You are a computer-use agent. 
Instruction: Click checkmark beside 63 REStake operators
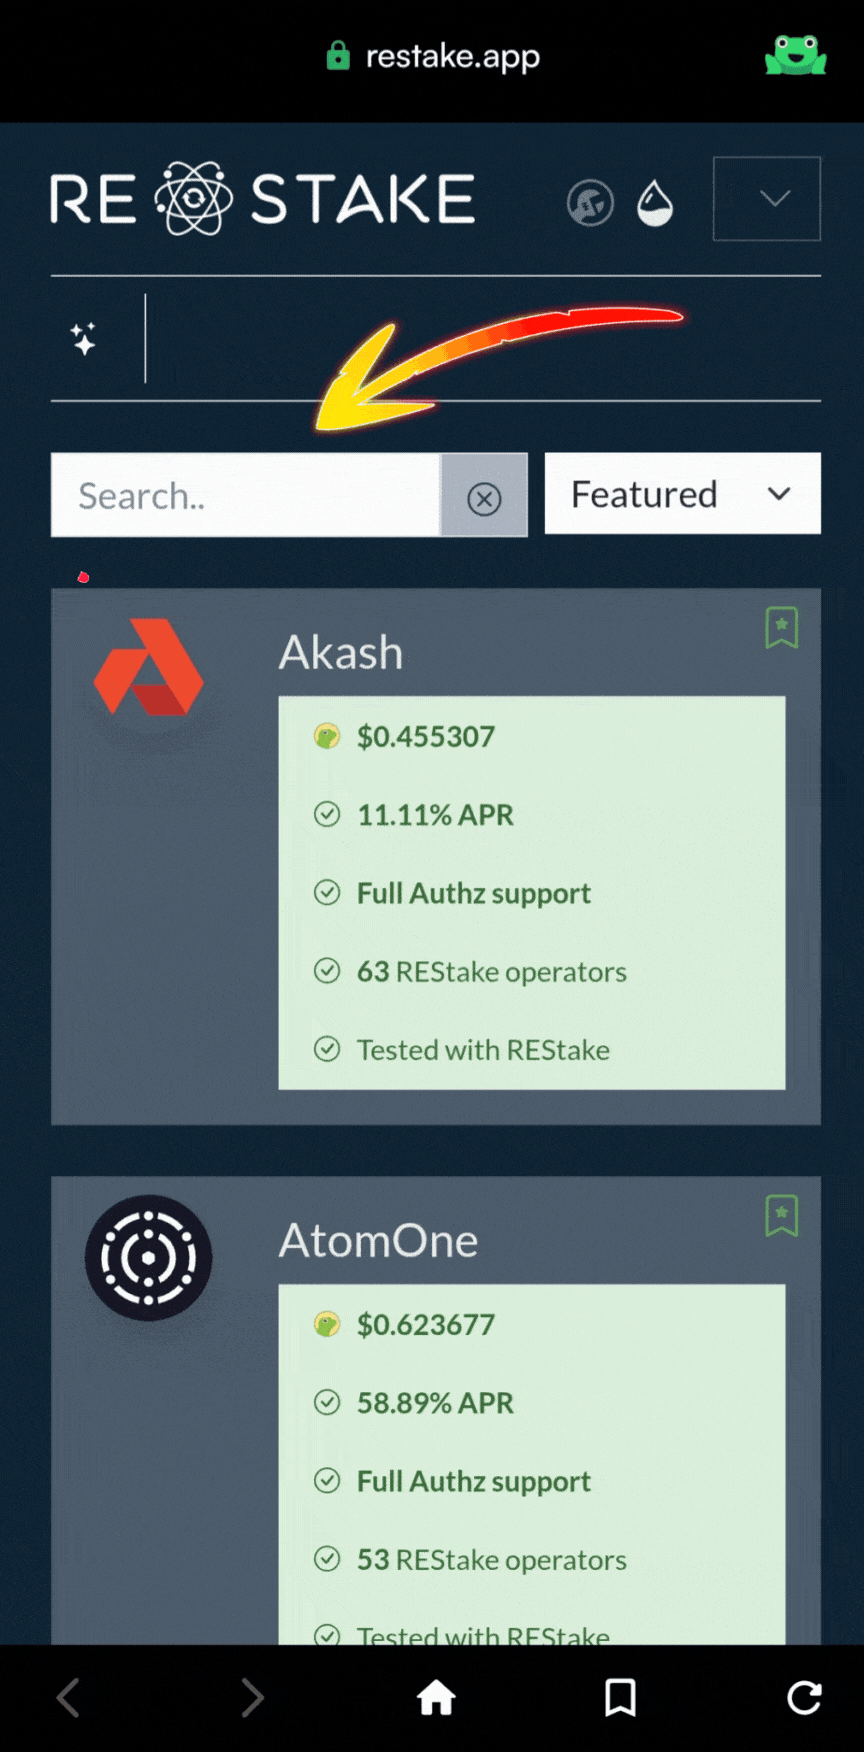tap(327, 970)
